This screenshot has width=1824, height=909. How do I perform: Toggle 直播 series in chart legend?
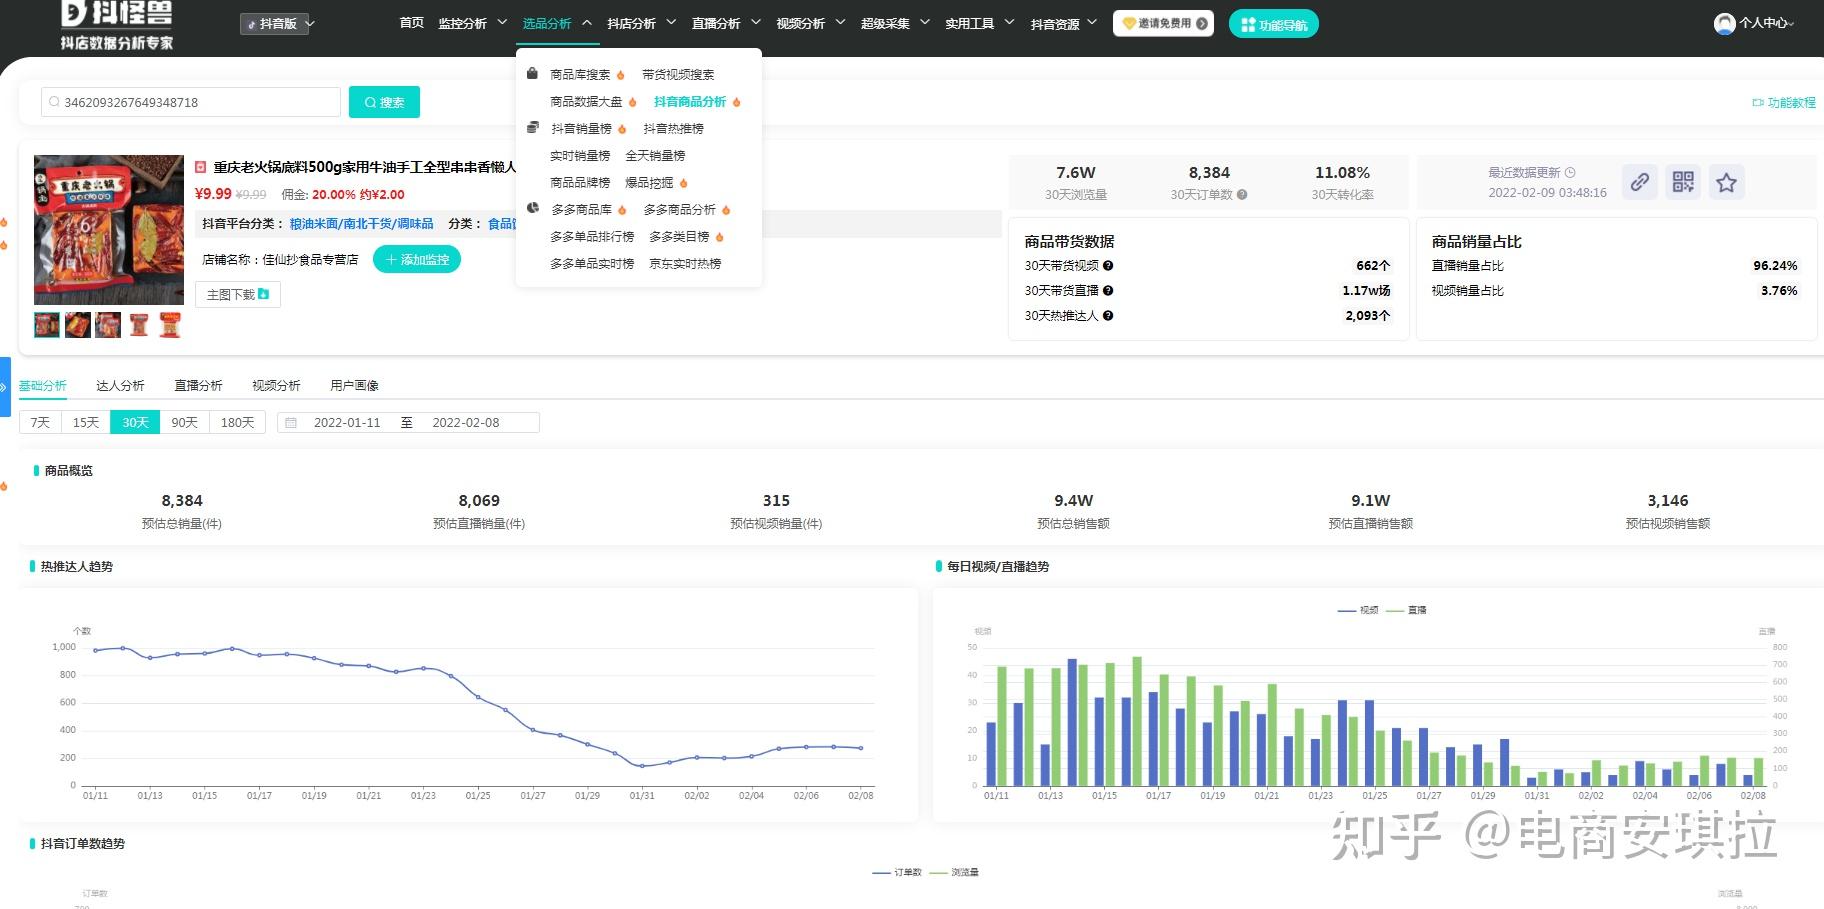coord(1406,610)
